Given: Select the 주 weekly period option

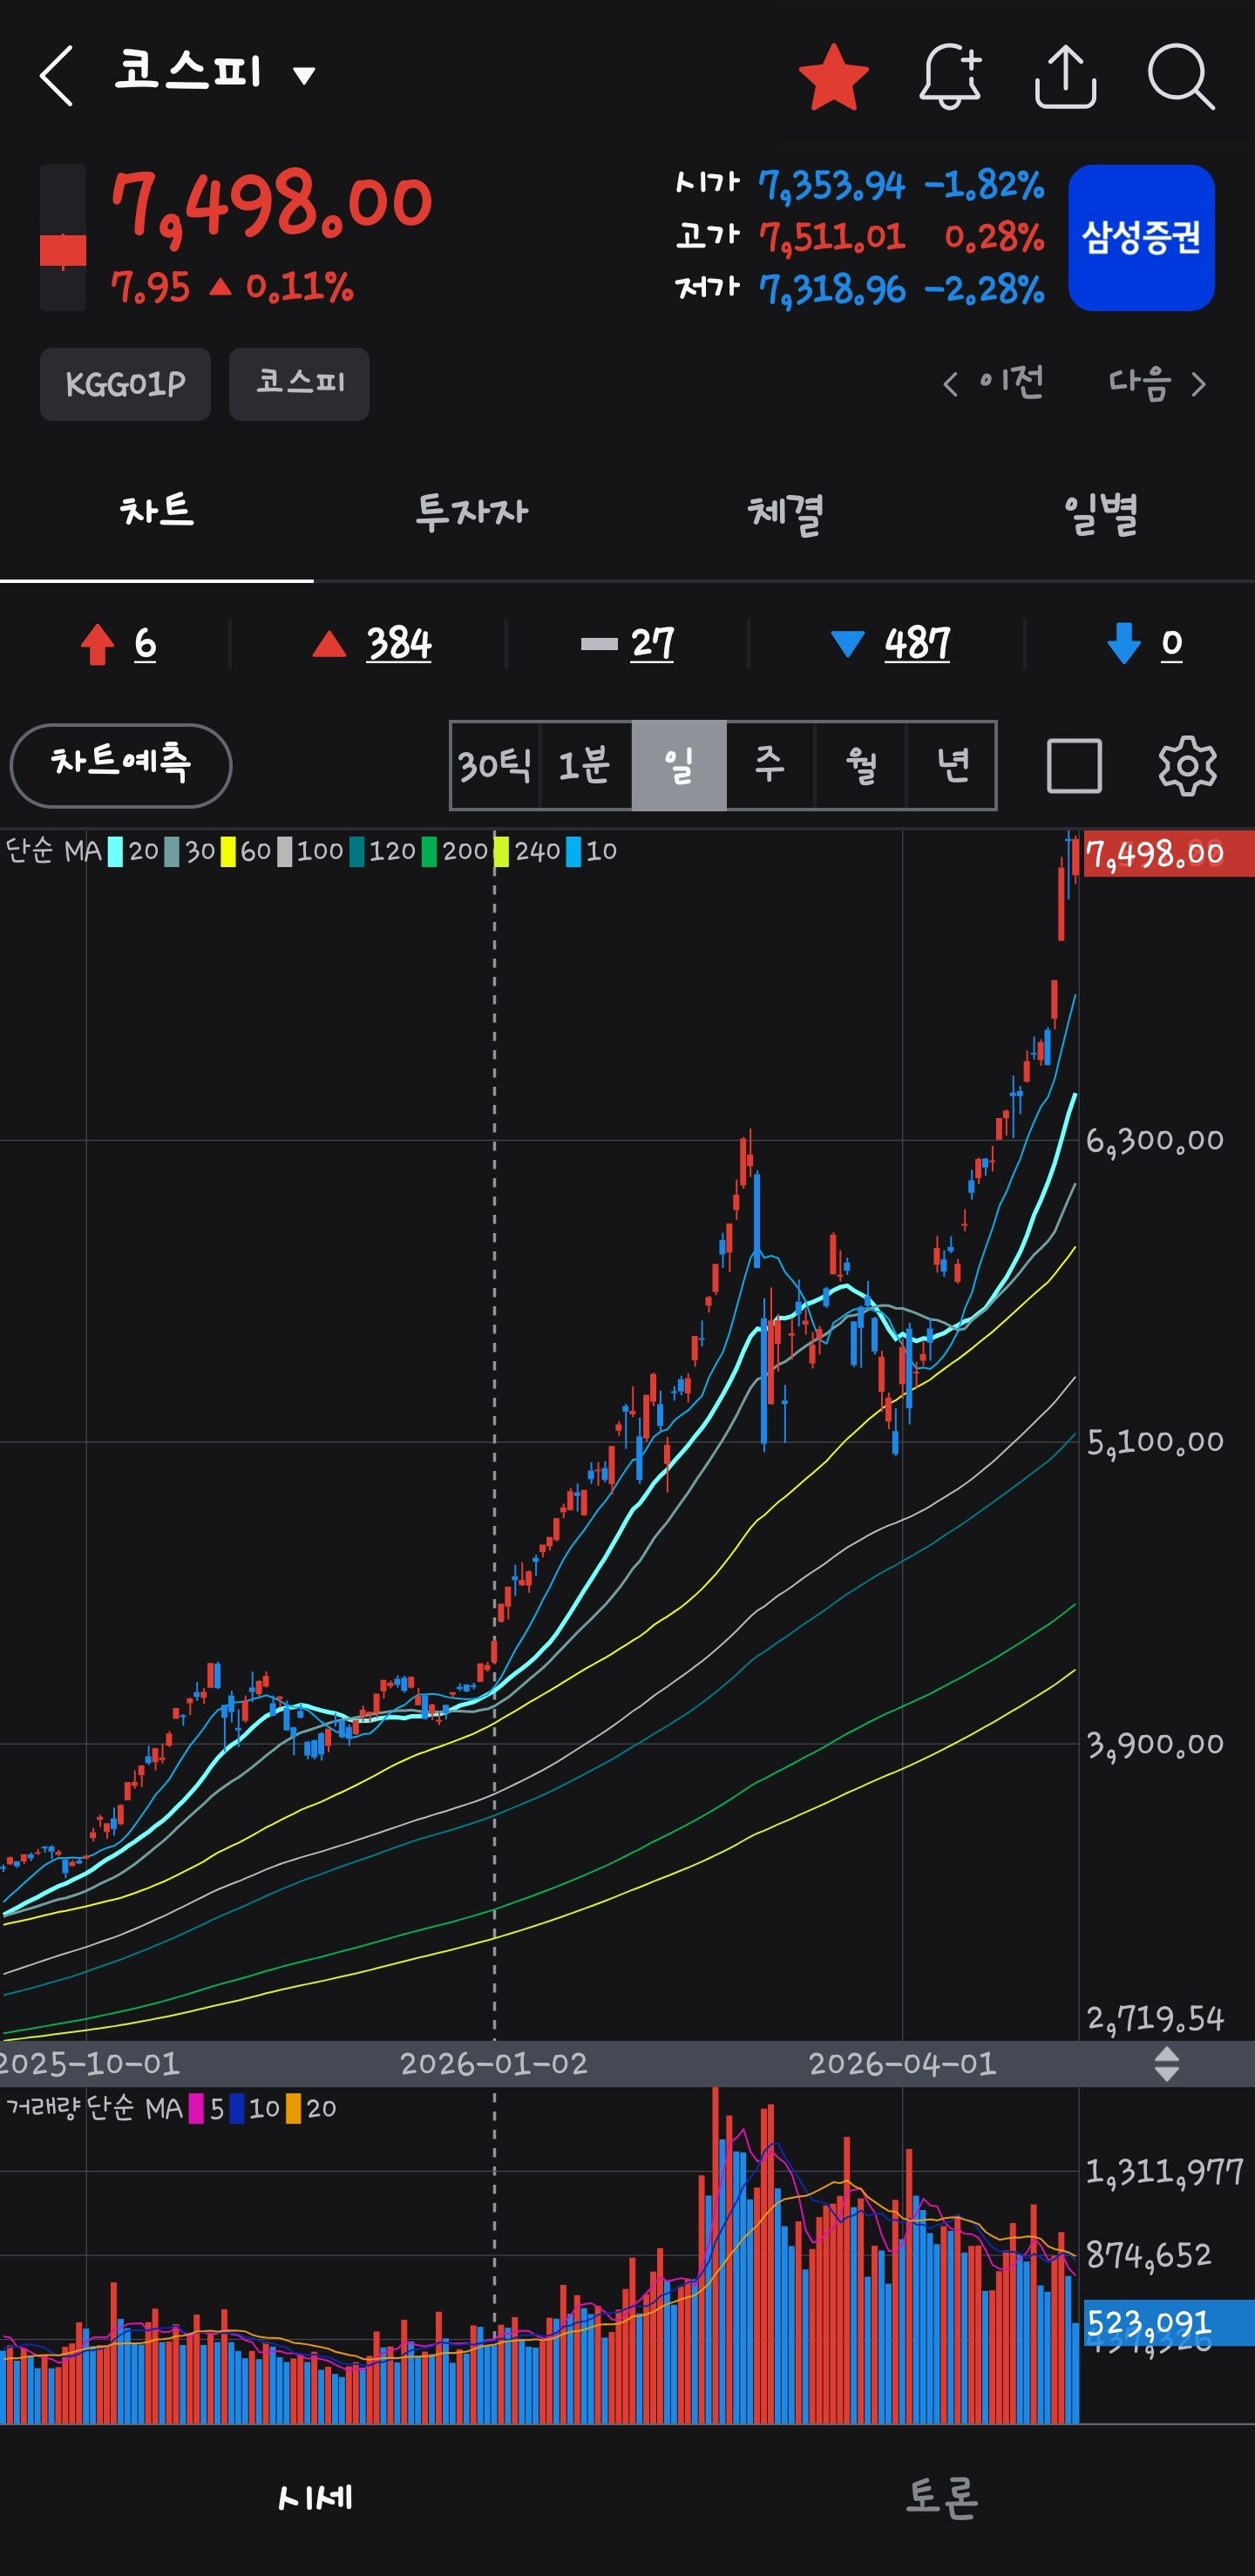Looking at the screenshot, I should (x=770, y=766).
